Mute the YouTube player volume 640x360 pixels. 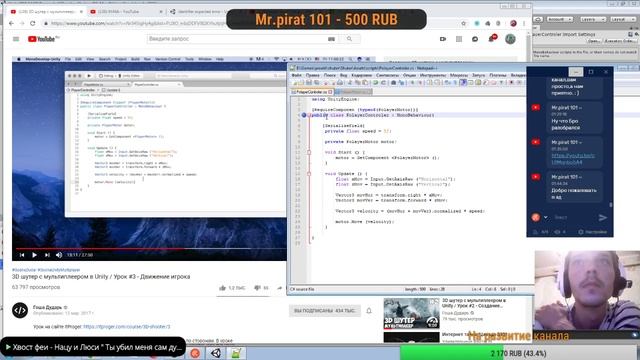59,255
